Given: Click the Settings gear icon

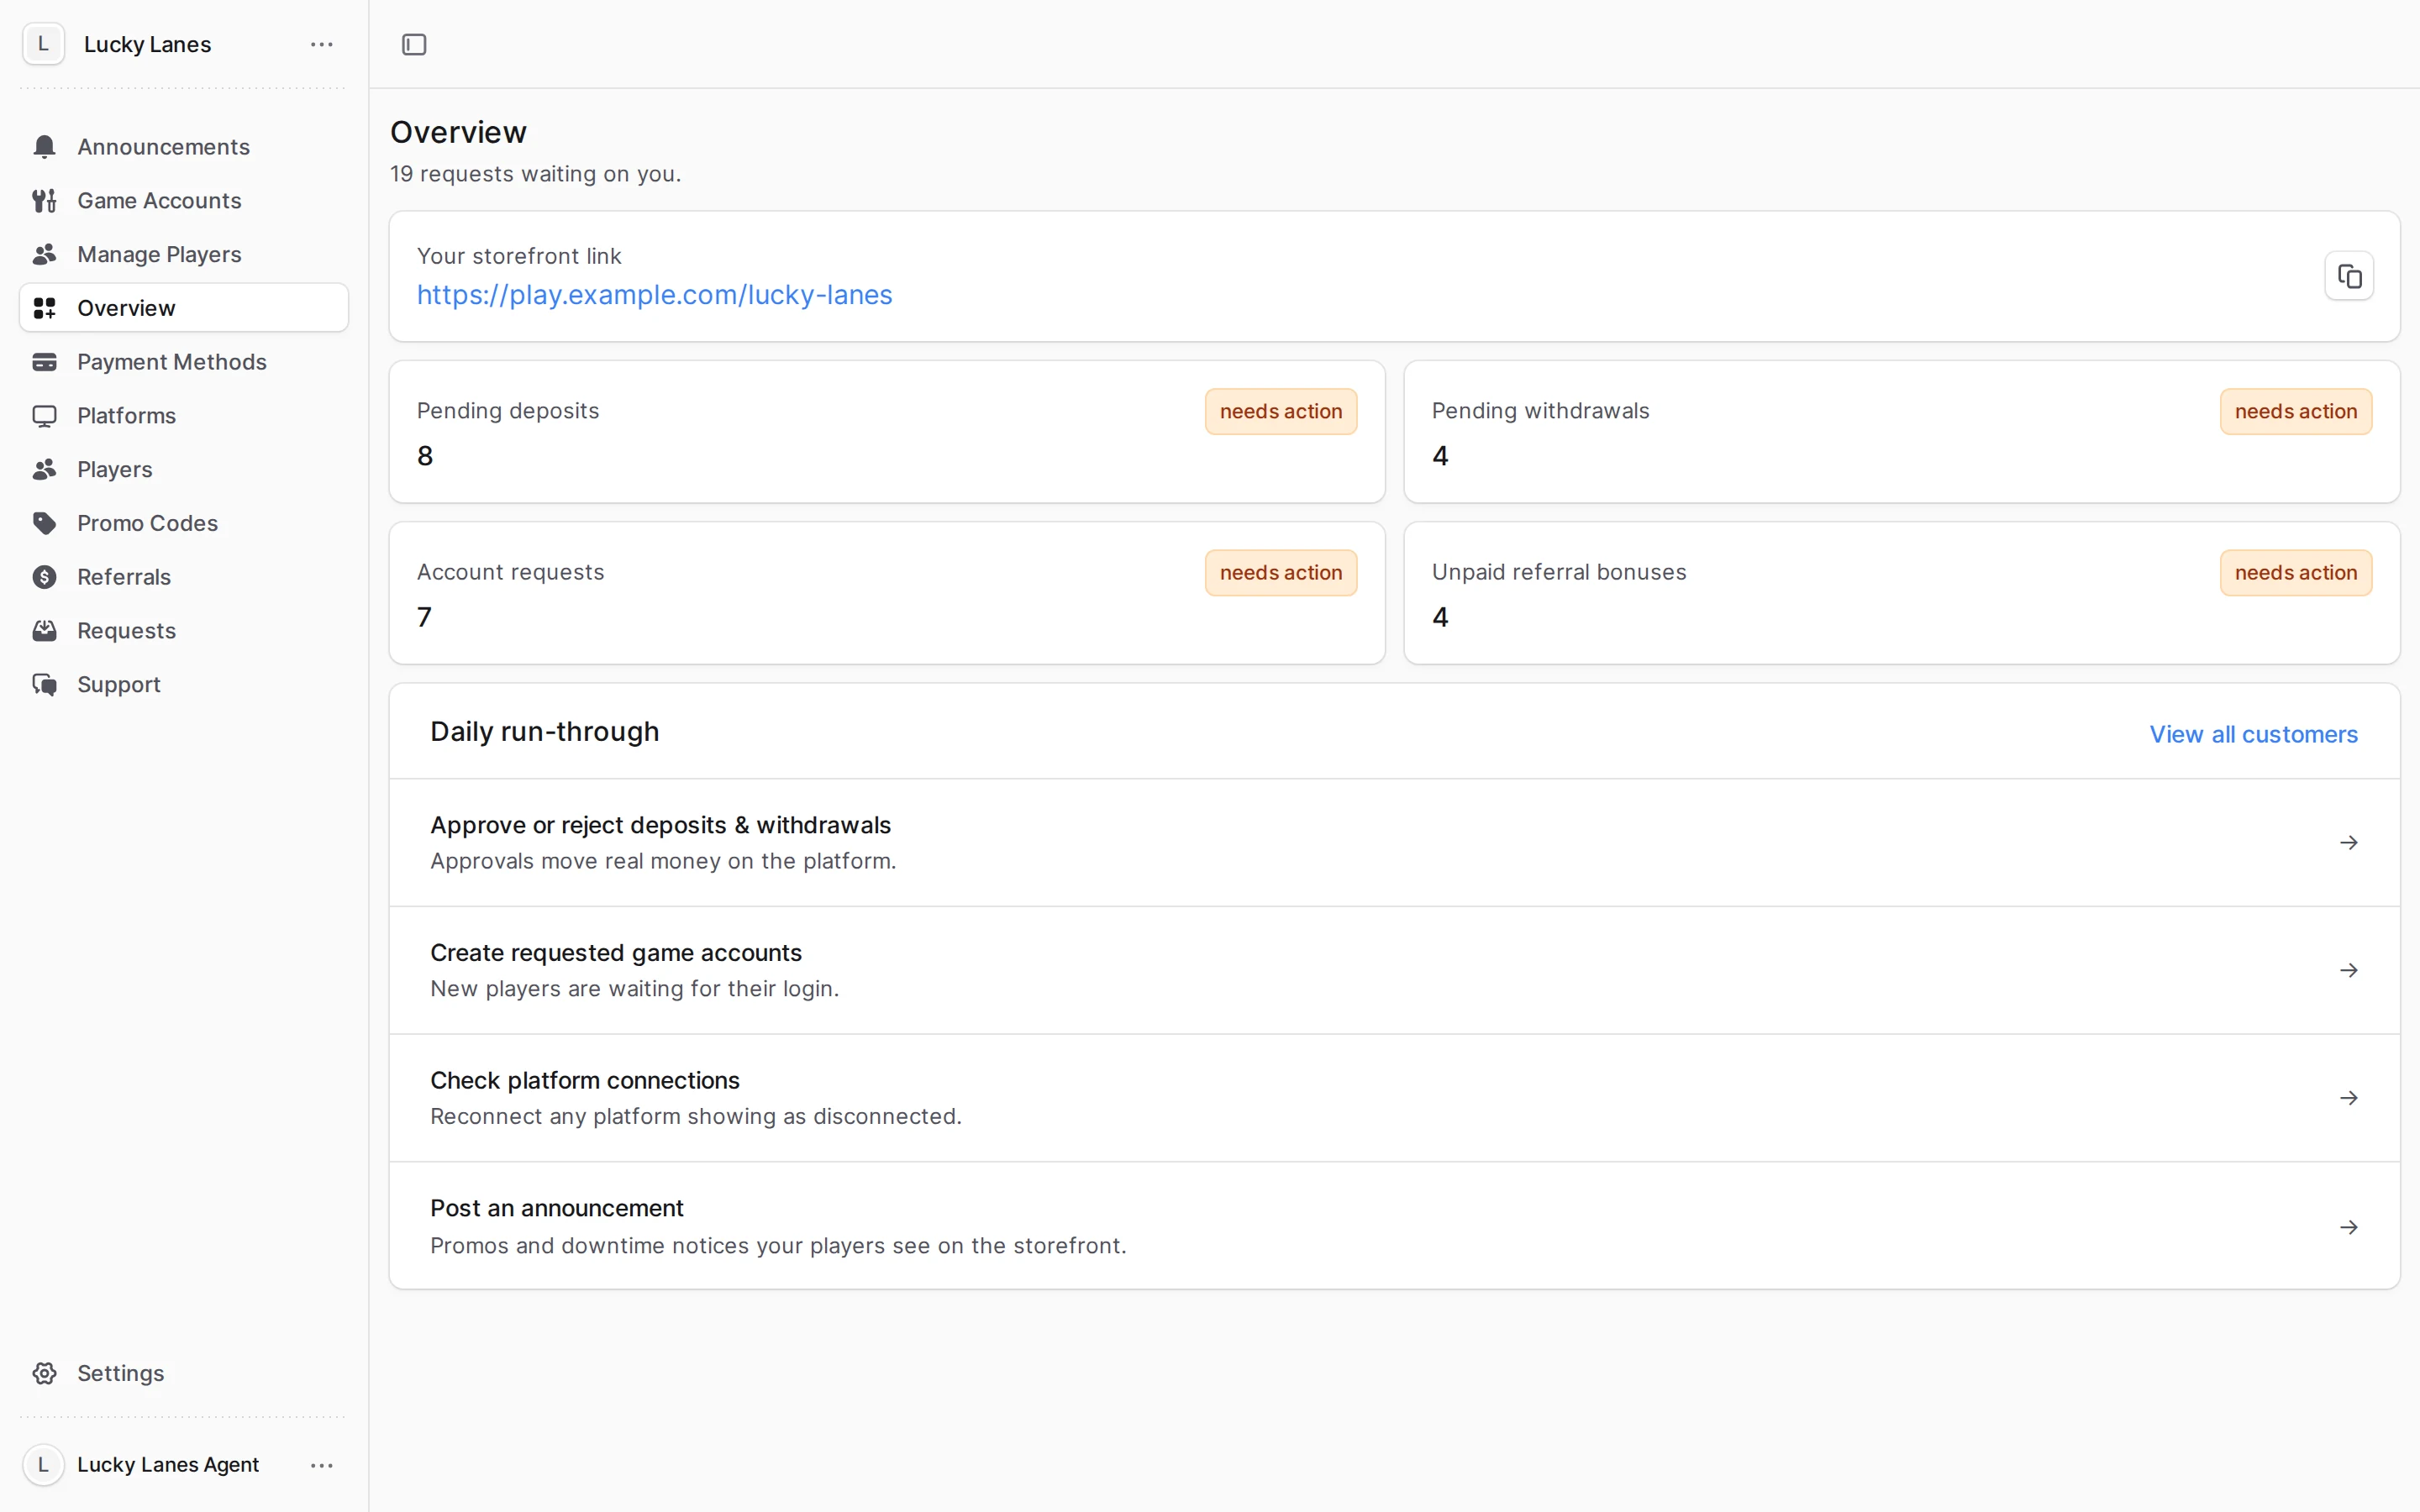Looking at the screenshot, I should click(44, 1373).
